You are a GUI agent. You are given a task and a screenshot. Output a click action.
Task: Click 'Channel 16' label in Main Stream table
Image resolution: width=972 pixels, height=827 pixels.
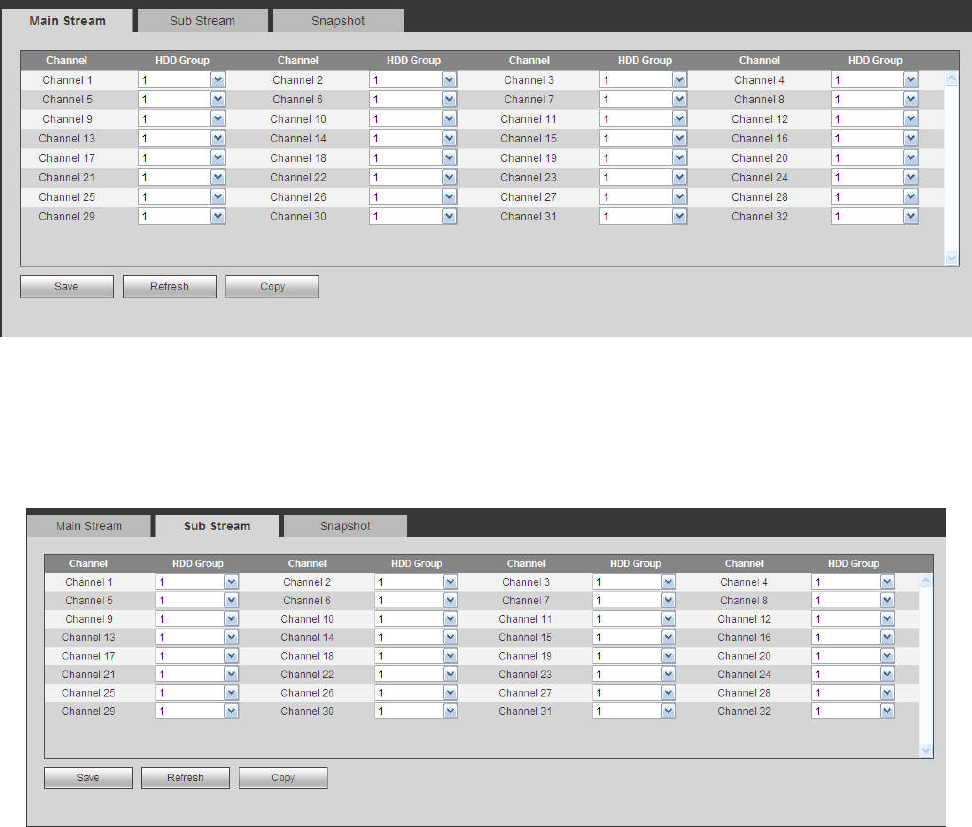click(x=759, y=138)
